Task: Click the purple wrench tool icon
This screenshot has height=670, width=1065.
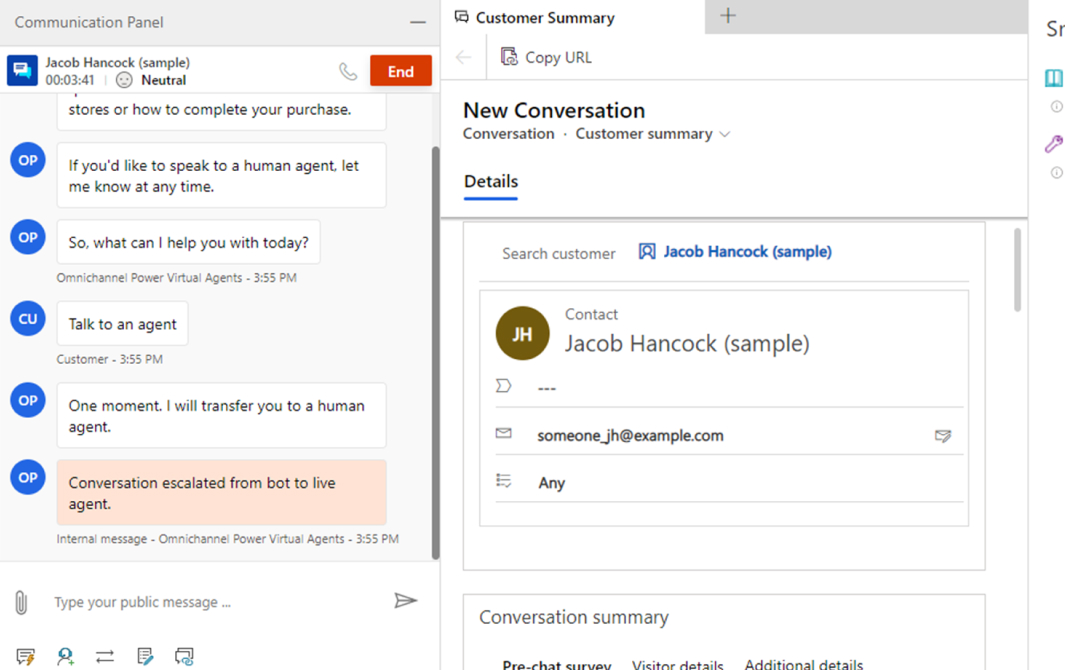Action: [1054, 144]
